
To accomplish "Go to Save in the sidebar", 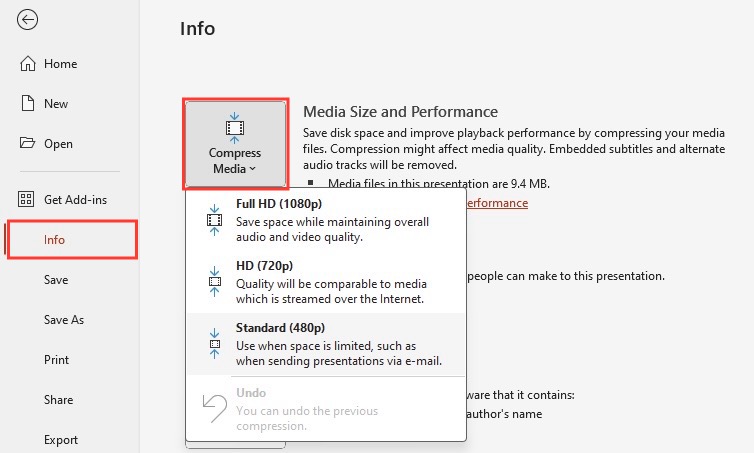I will pos(56,280).
